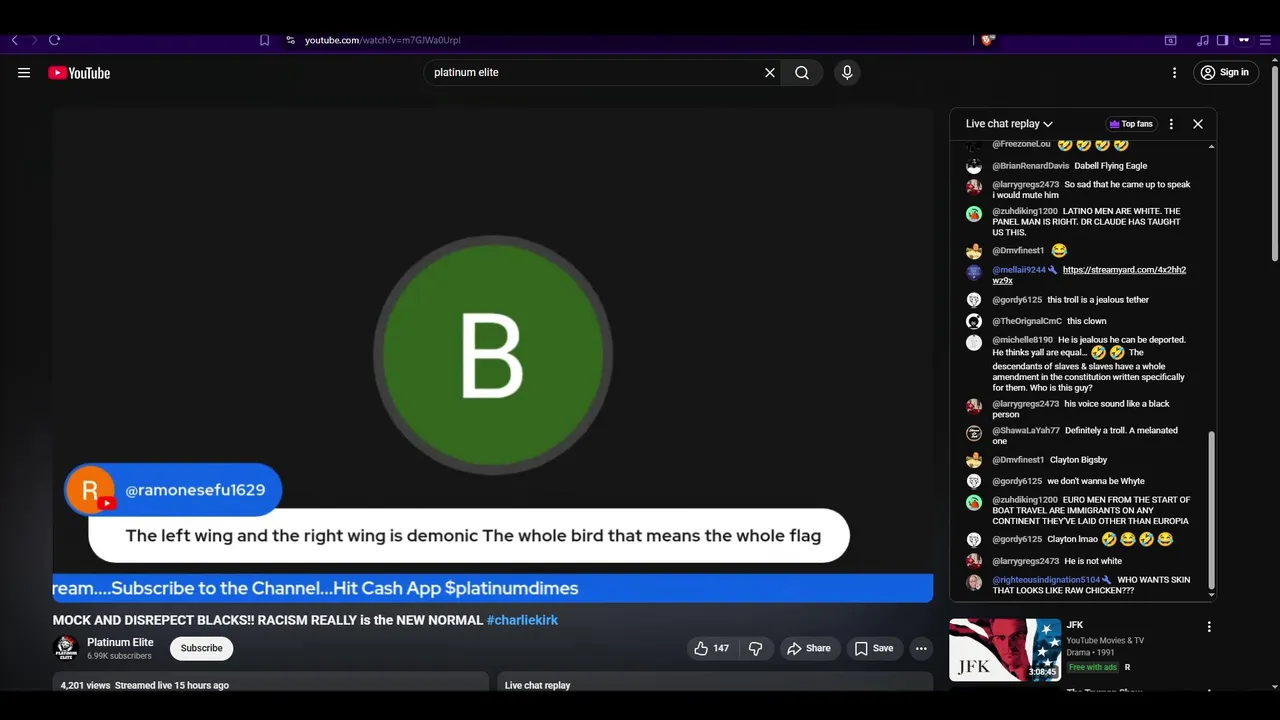The image size is (1280, 720).
Task: Click the #charliekirk hashtag link
Action: point(522,620)
